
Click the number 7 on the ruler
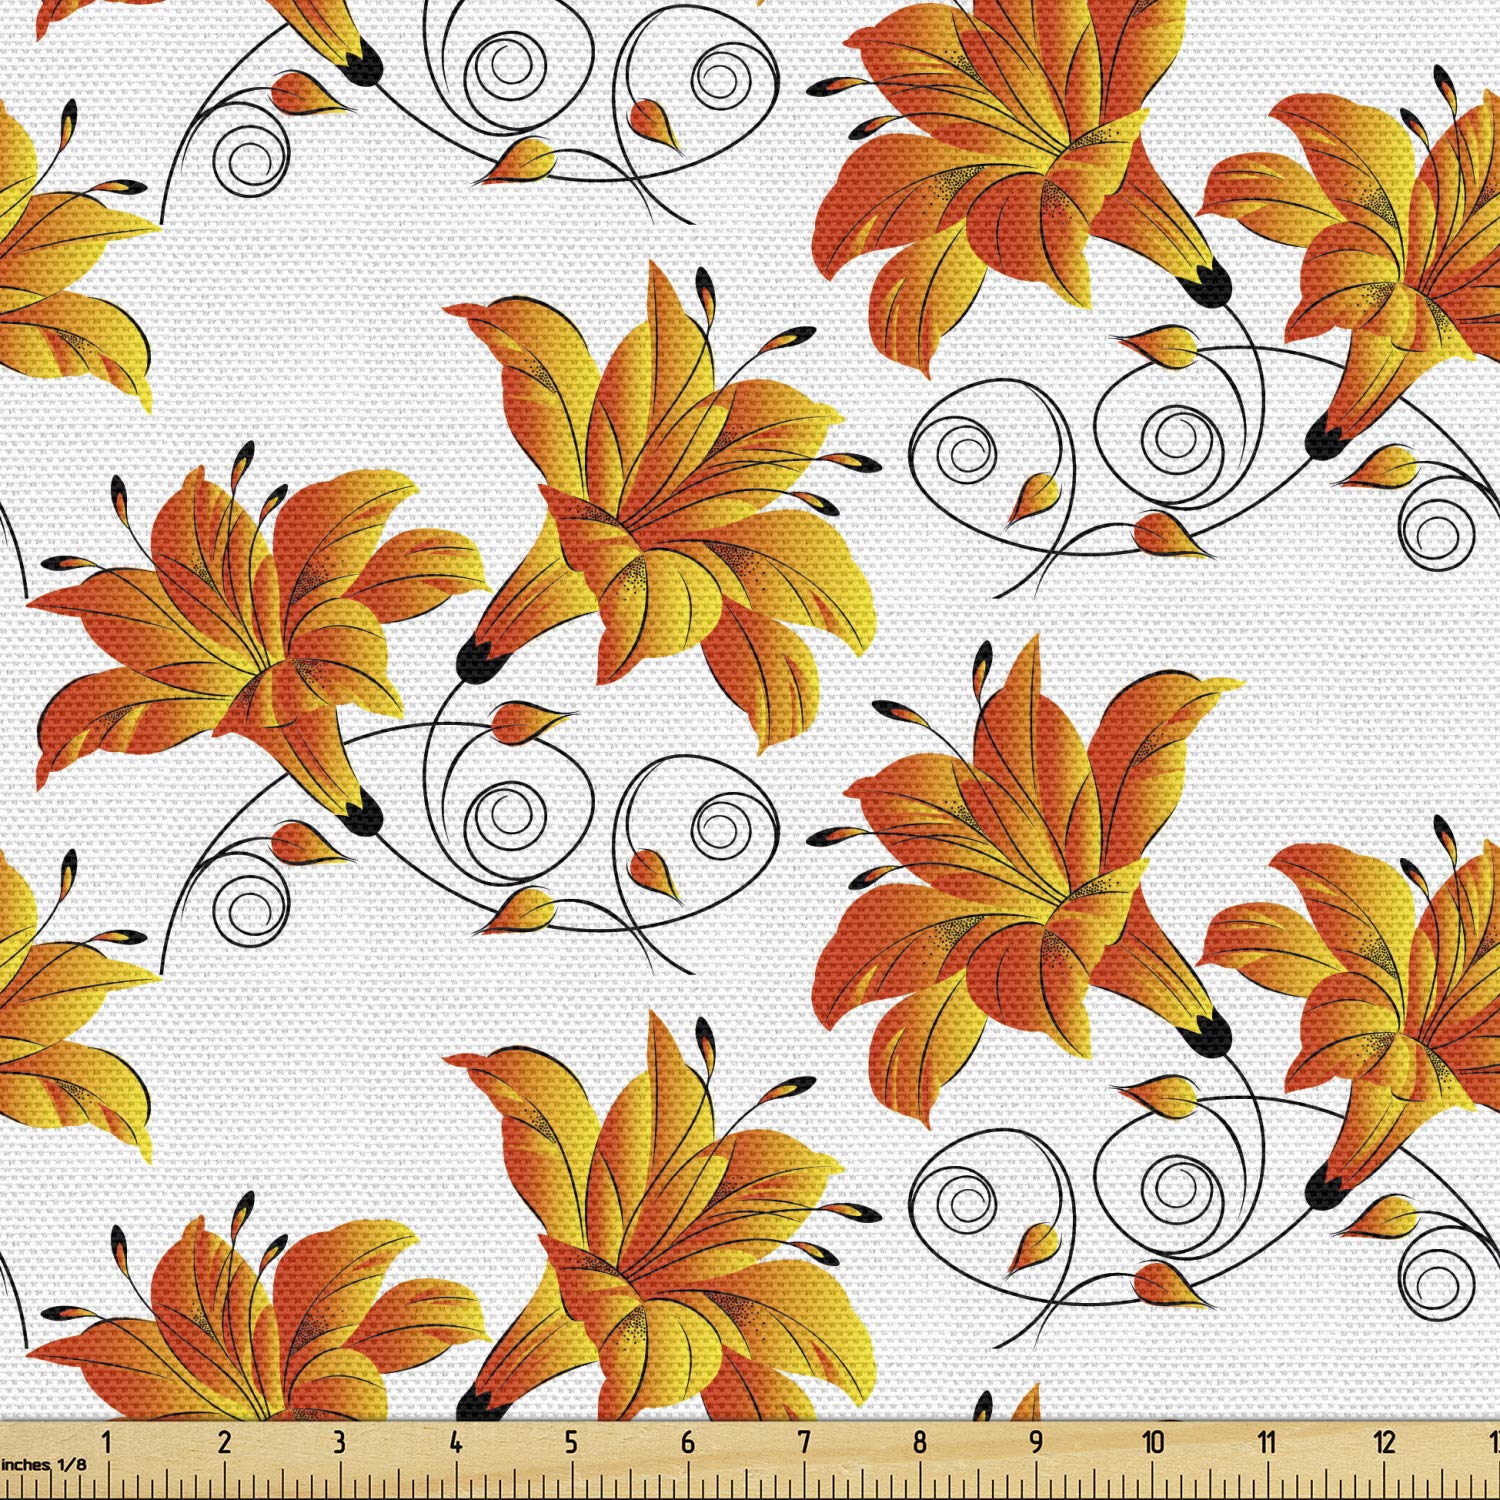click(804, 1443)
